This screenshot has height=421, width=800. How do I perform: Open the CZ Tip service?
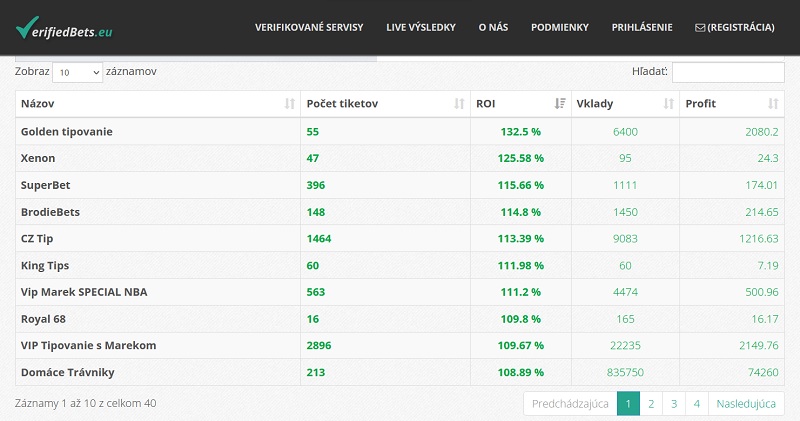point(37,239)
